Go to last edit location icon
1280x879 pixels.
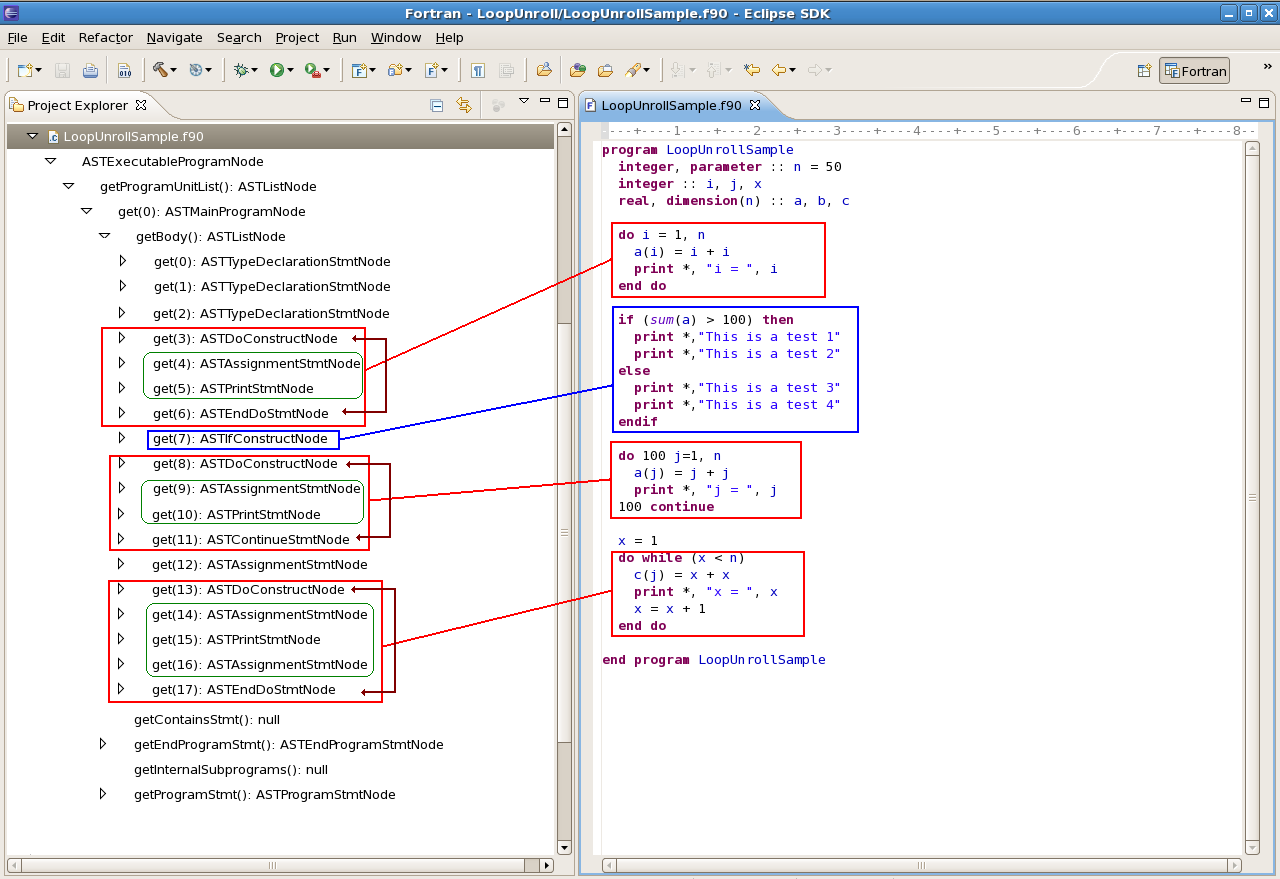point(752,70)
